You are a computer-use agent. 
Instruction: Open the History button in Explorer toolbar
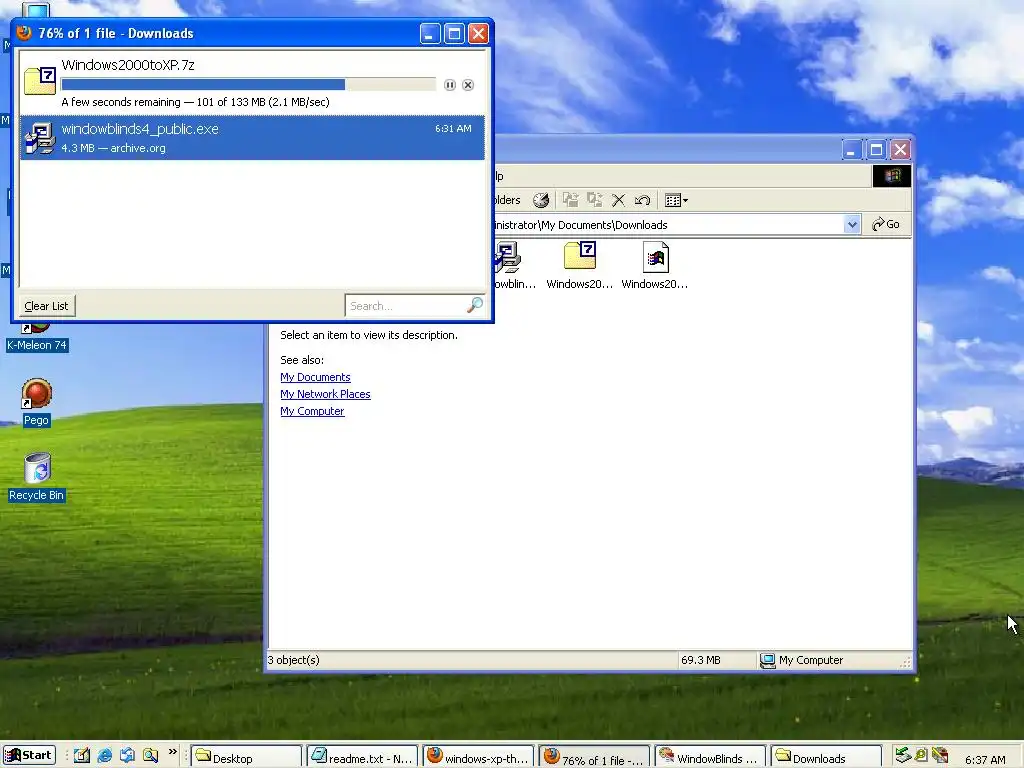[541, 200]
